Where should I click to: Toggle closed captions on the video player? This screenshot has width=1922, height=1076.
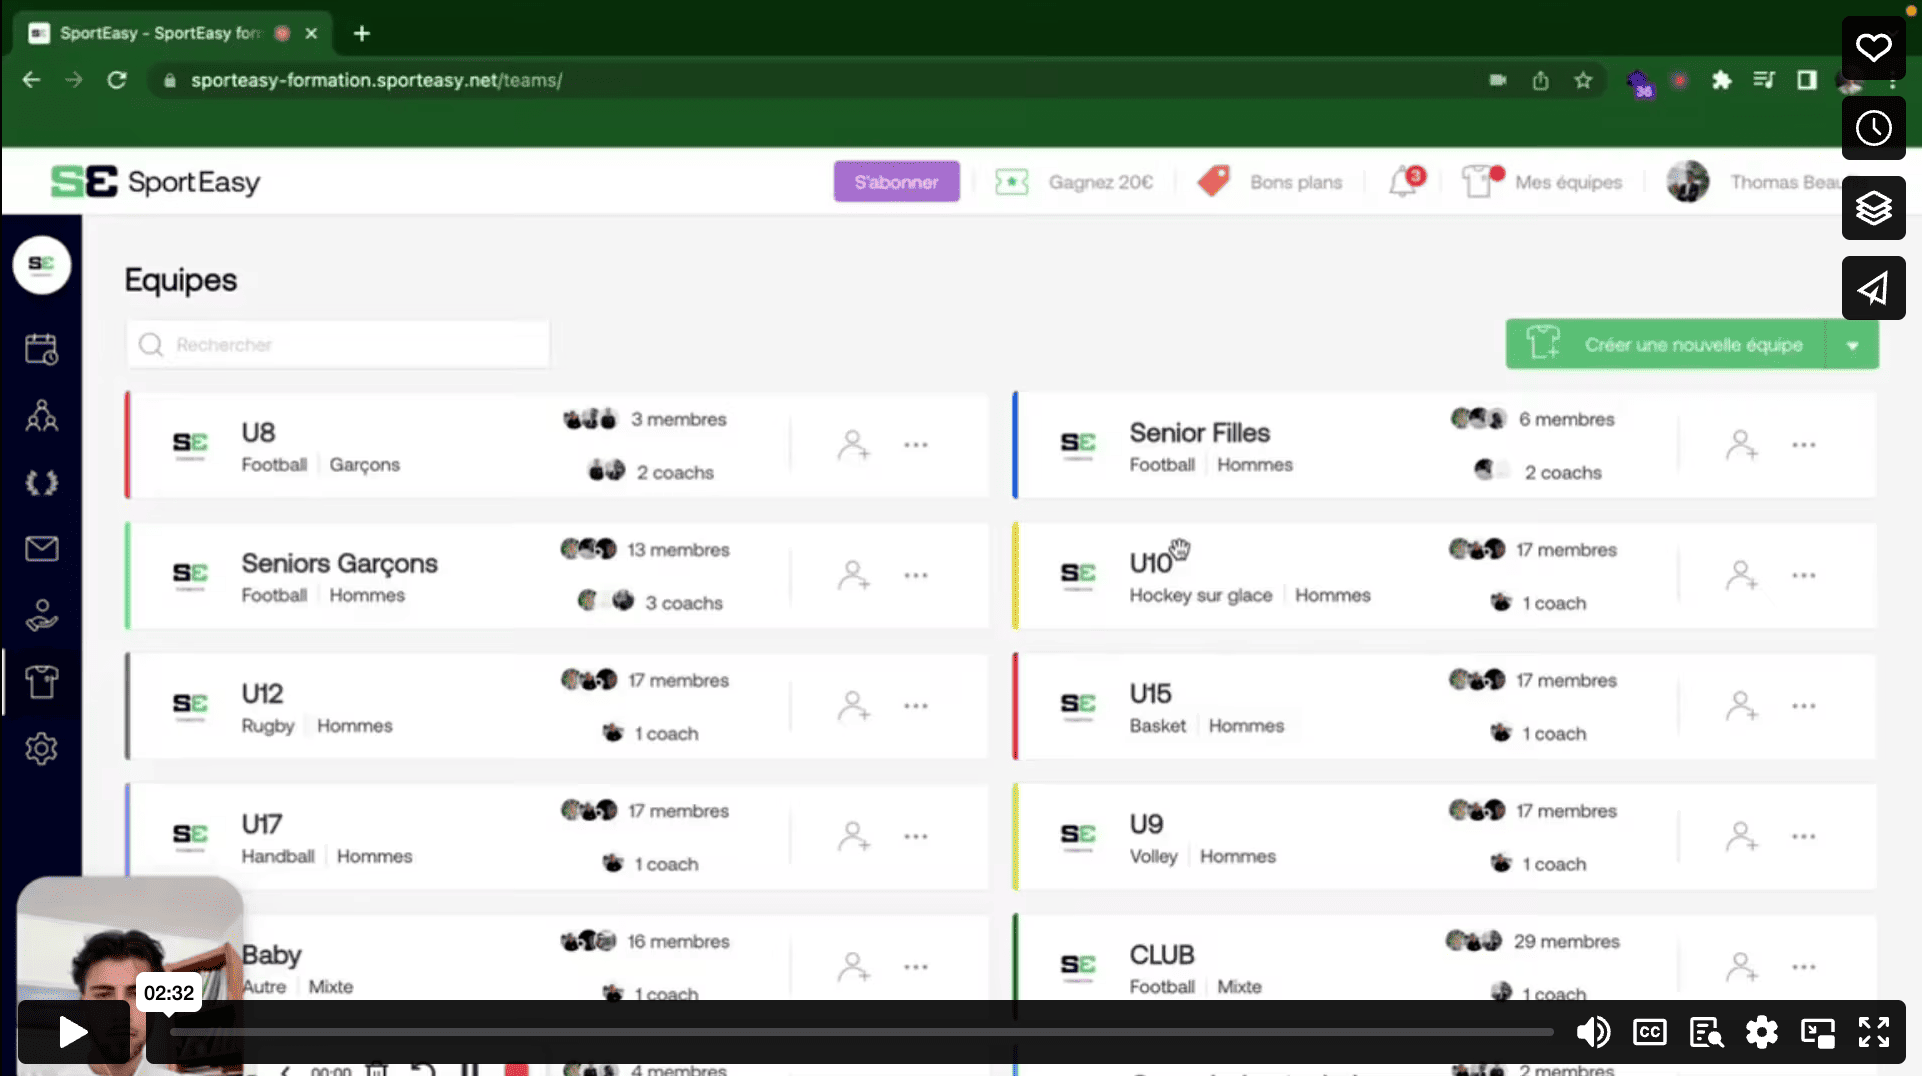(x=1649, y=1031)
